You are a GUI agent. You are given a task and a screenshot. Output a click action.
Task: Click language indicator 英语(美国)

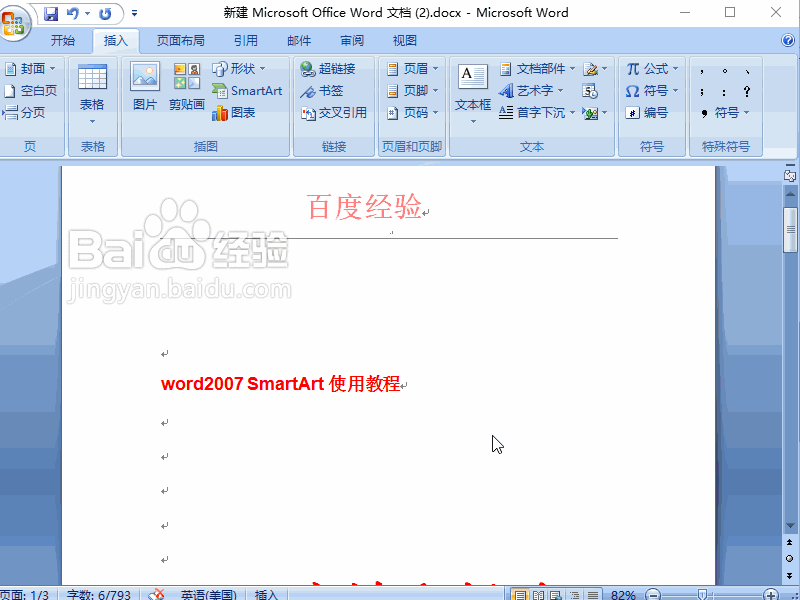click(x=209, y=595)
